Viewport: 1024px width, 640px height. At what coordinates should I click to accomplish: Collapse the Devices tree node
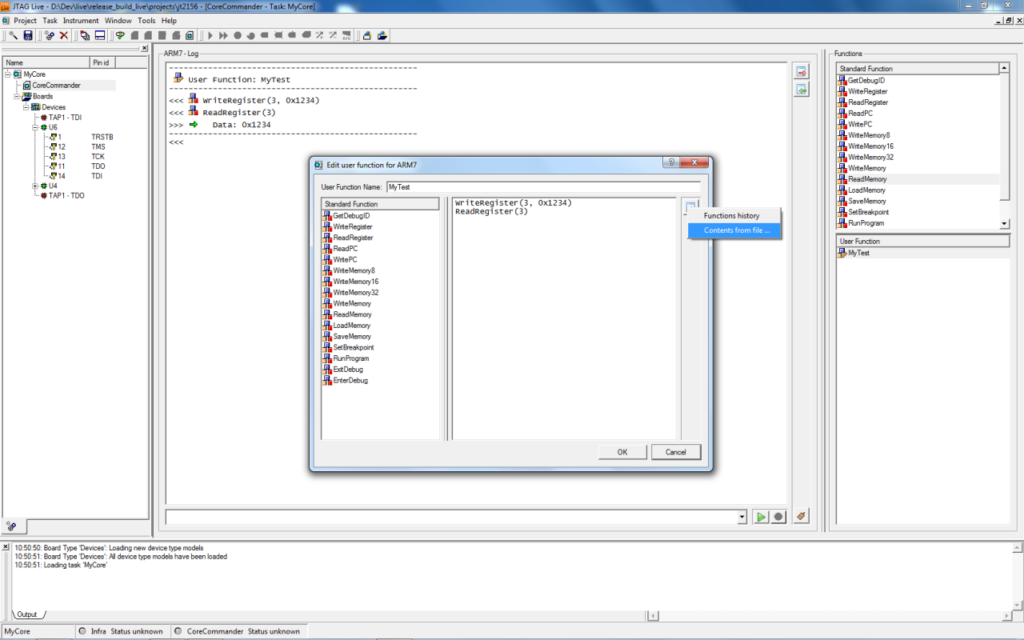26,107
